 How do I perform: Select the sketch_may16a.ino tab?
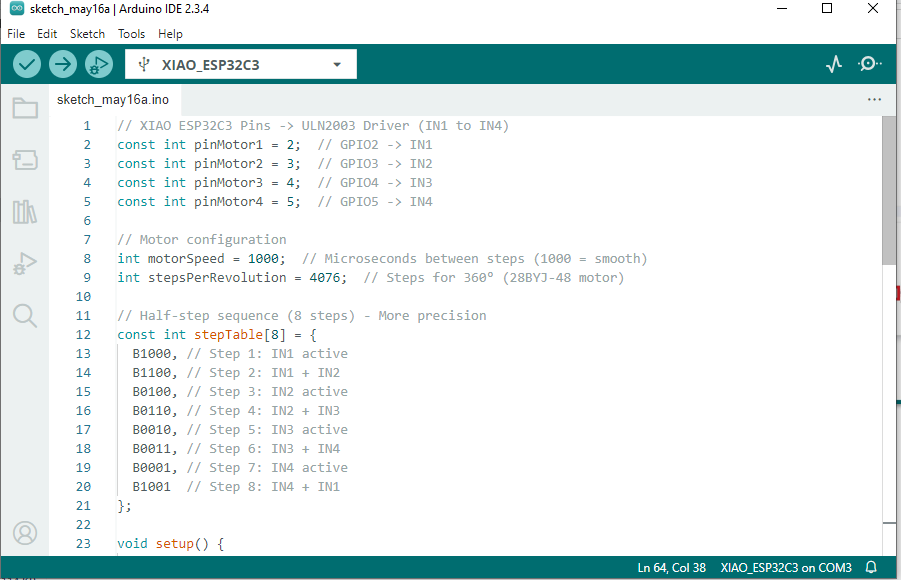click(x=113, y=99)
